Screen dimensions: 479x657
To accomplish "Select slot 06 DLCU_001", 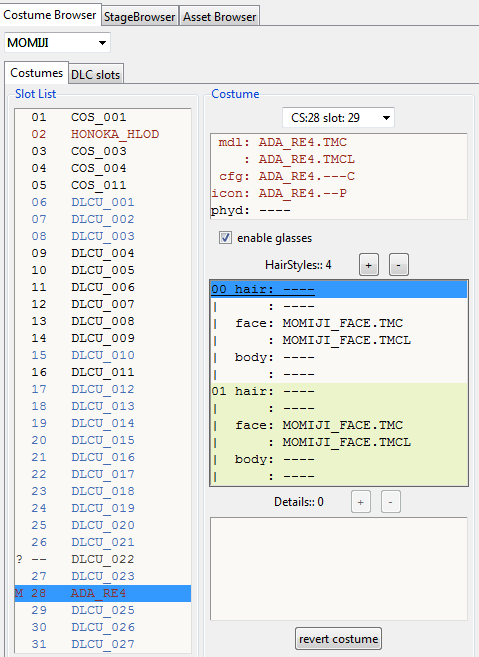I will coord(103,202).
